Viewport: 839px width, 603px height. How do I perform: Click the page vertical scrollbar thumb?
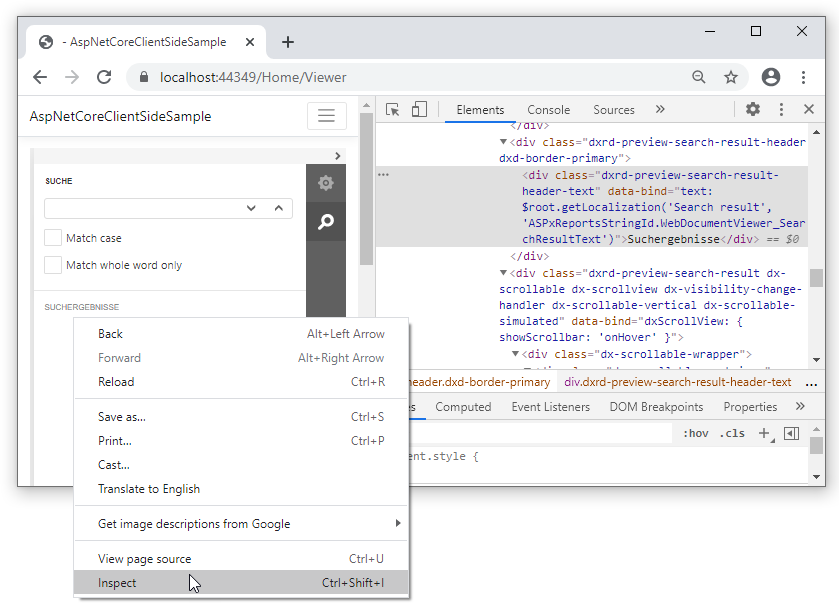click(367, 188)
